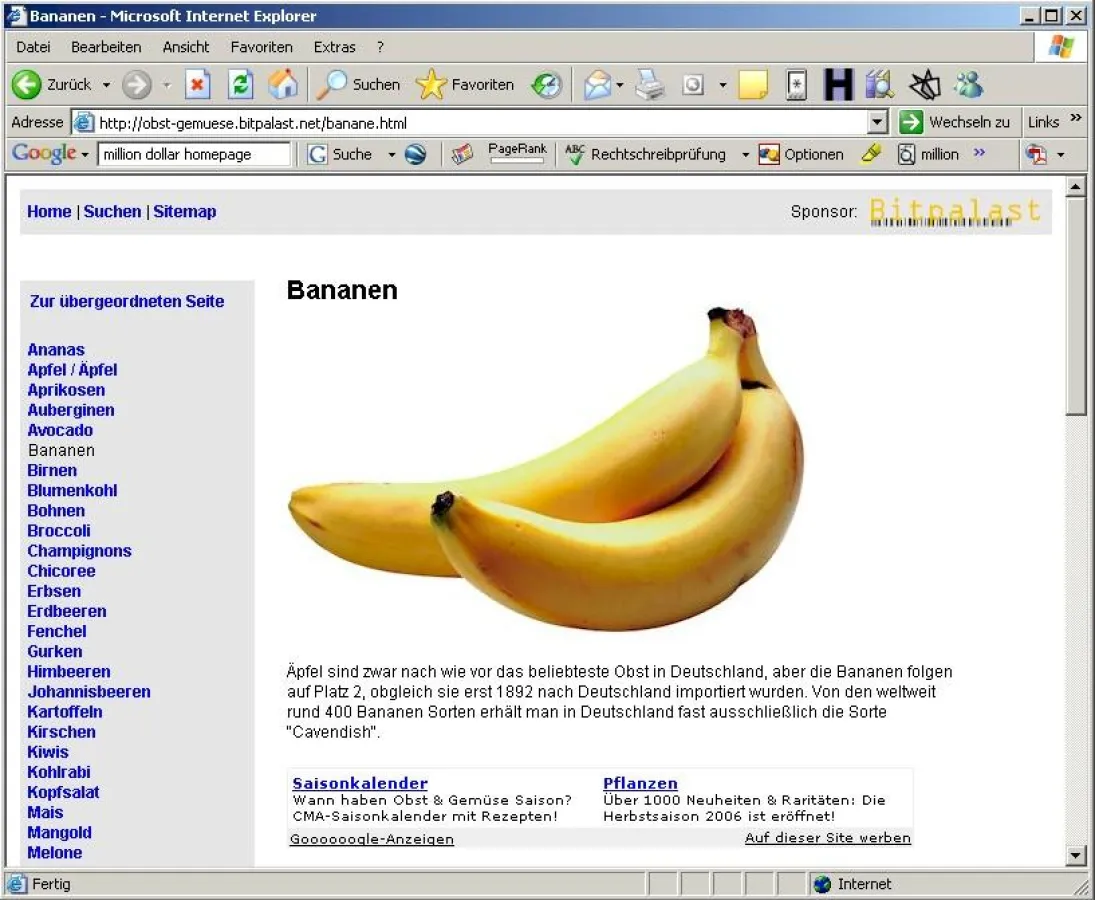This screenshot has height=900, width=1095.
Task: Click the vertical scrollbar down arrow
Action: coord(1077,855)
